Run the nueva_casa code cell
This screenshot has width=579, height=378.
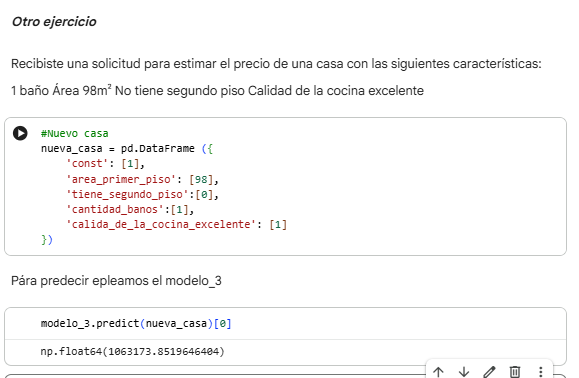(x=20, y=133)
